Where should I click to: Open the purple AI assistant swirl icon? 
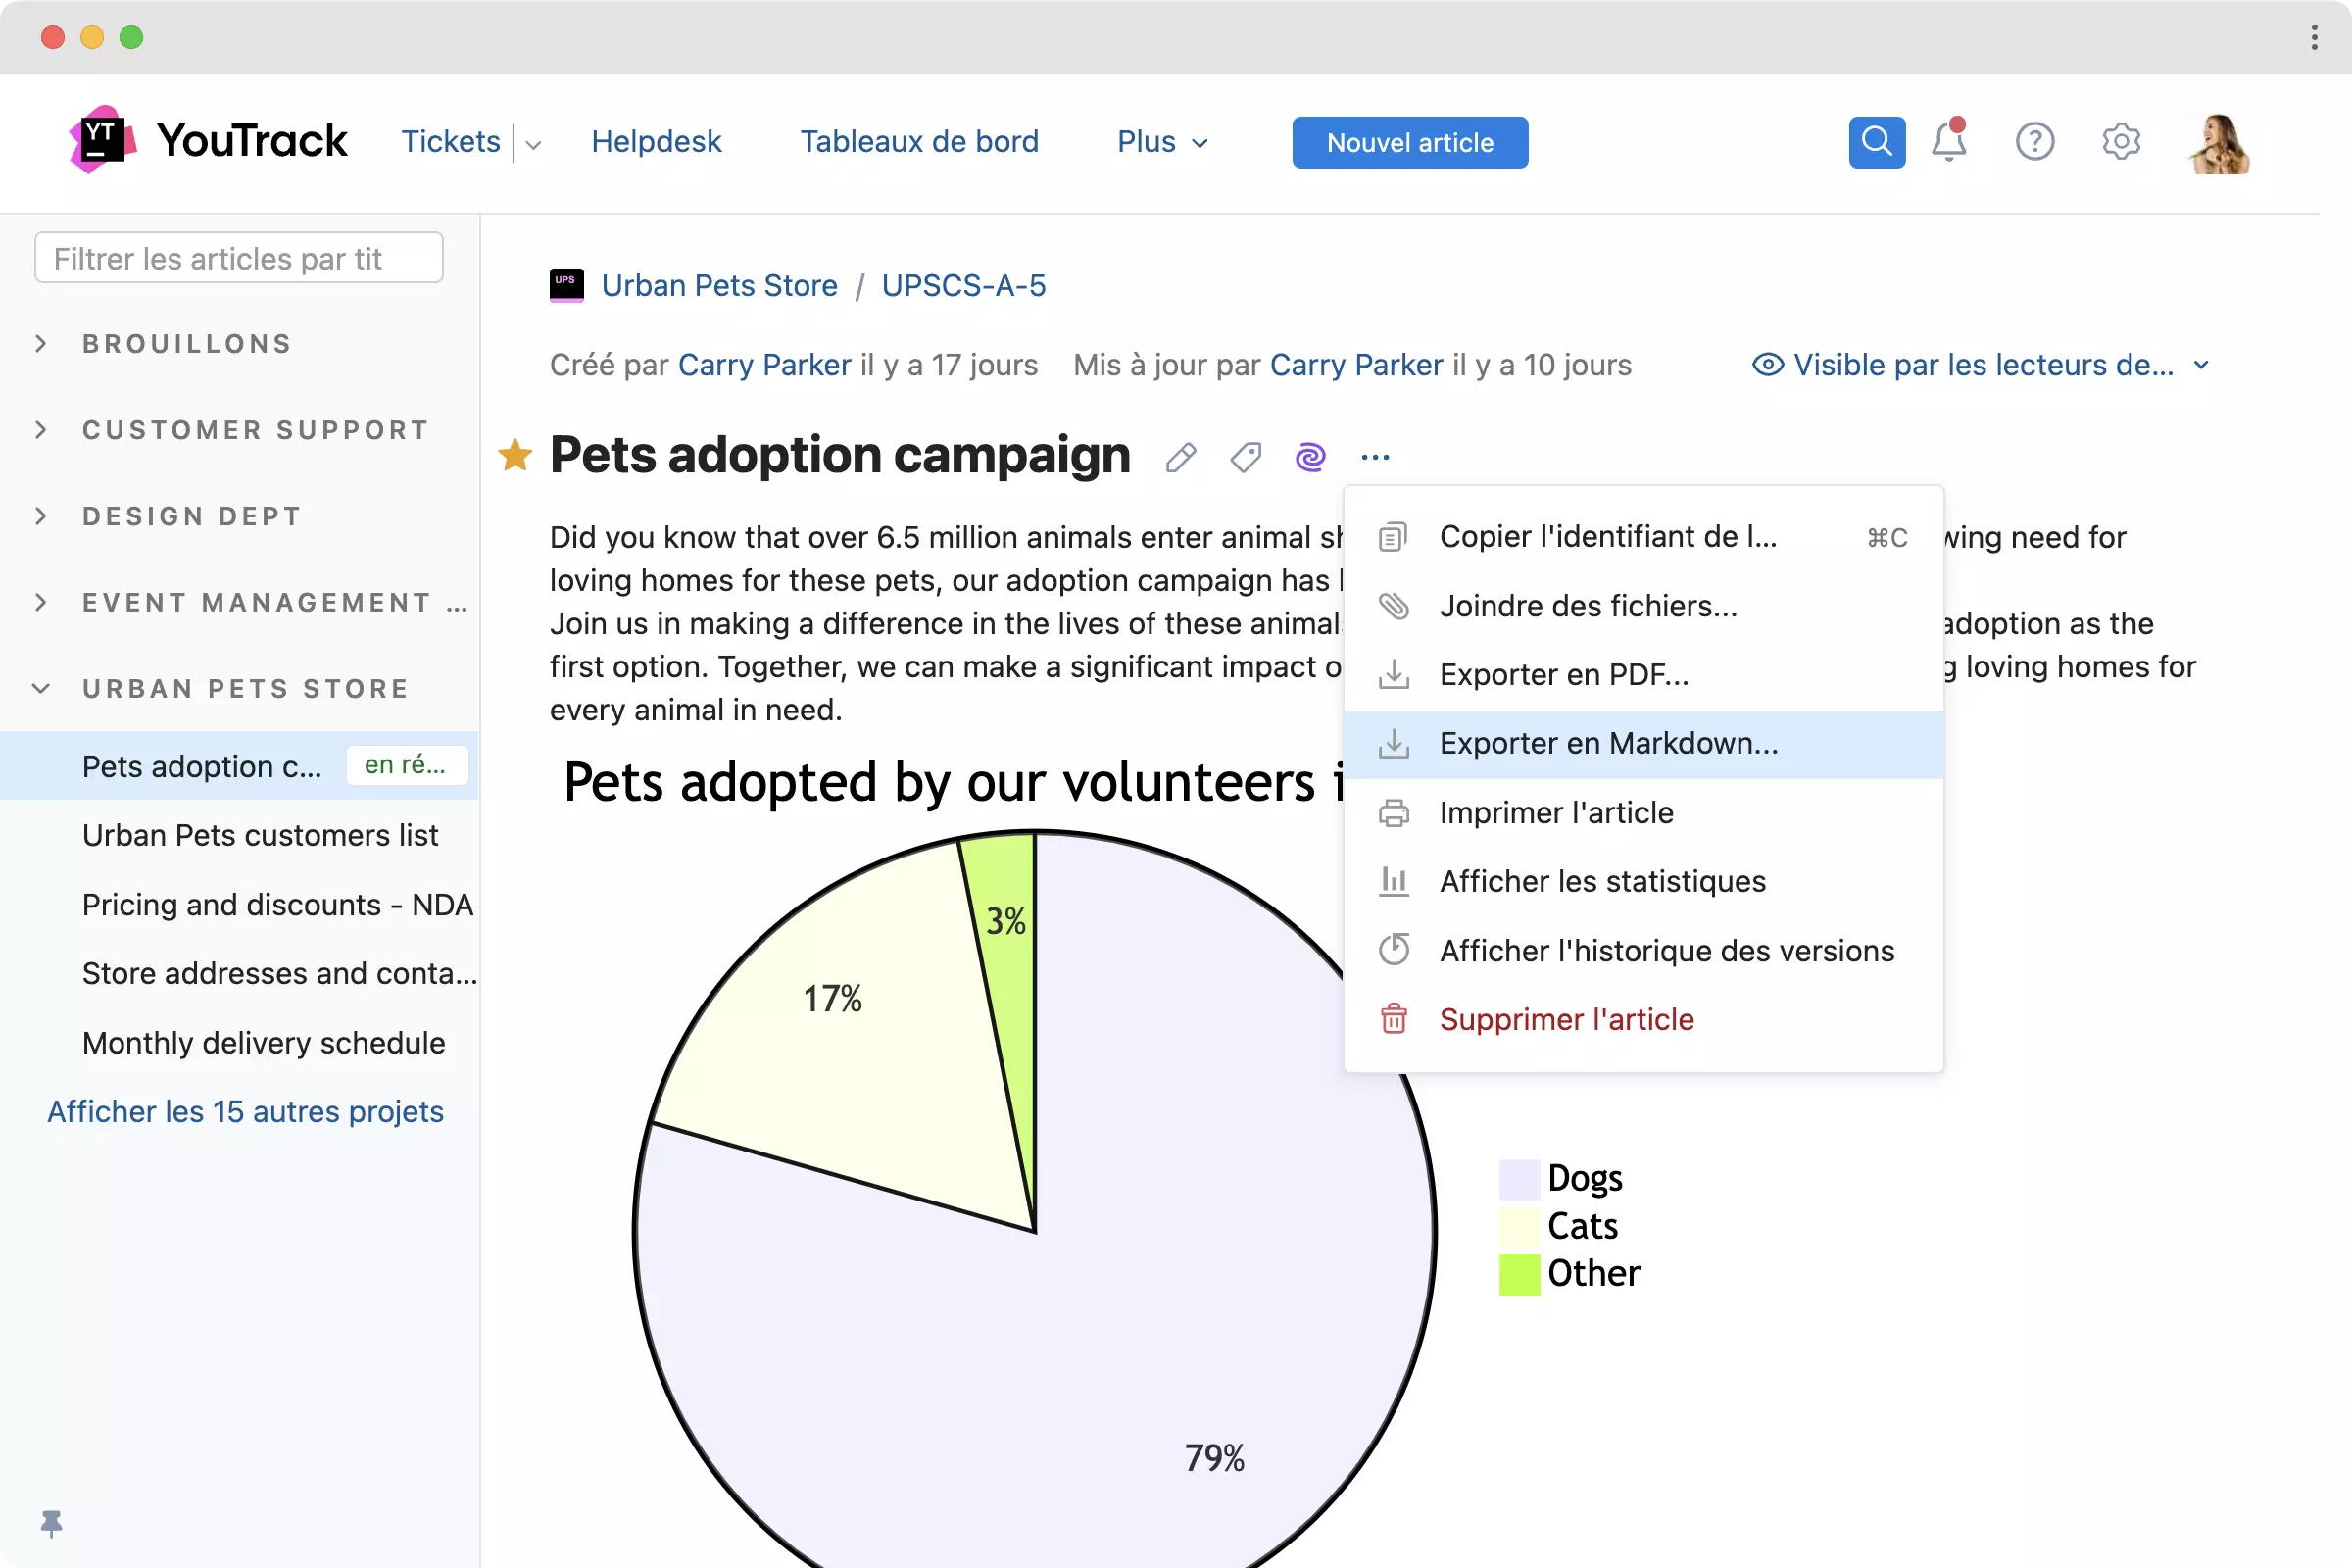tap(1310, 457)
